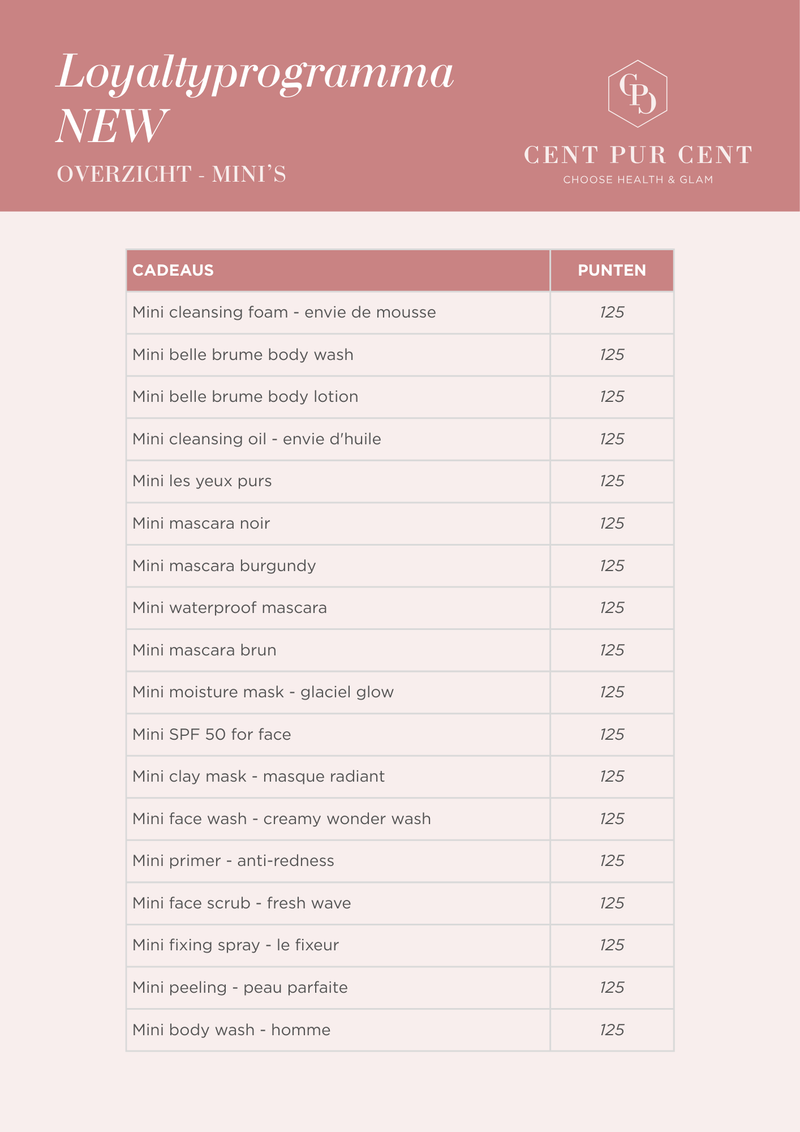Select Mini cleansing oil - envie d'huile

coord(257,439)
